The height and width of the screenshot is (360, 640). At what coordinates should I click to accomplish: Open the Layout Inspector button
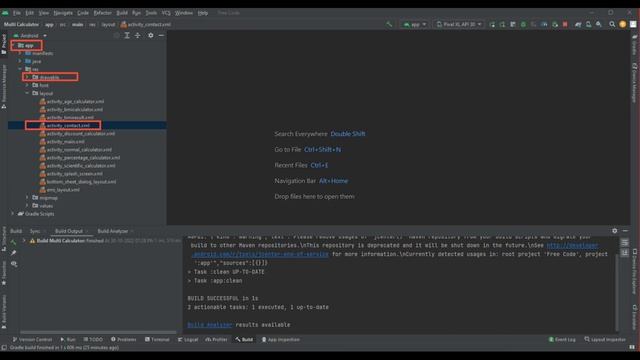click(x=605, y=339)
